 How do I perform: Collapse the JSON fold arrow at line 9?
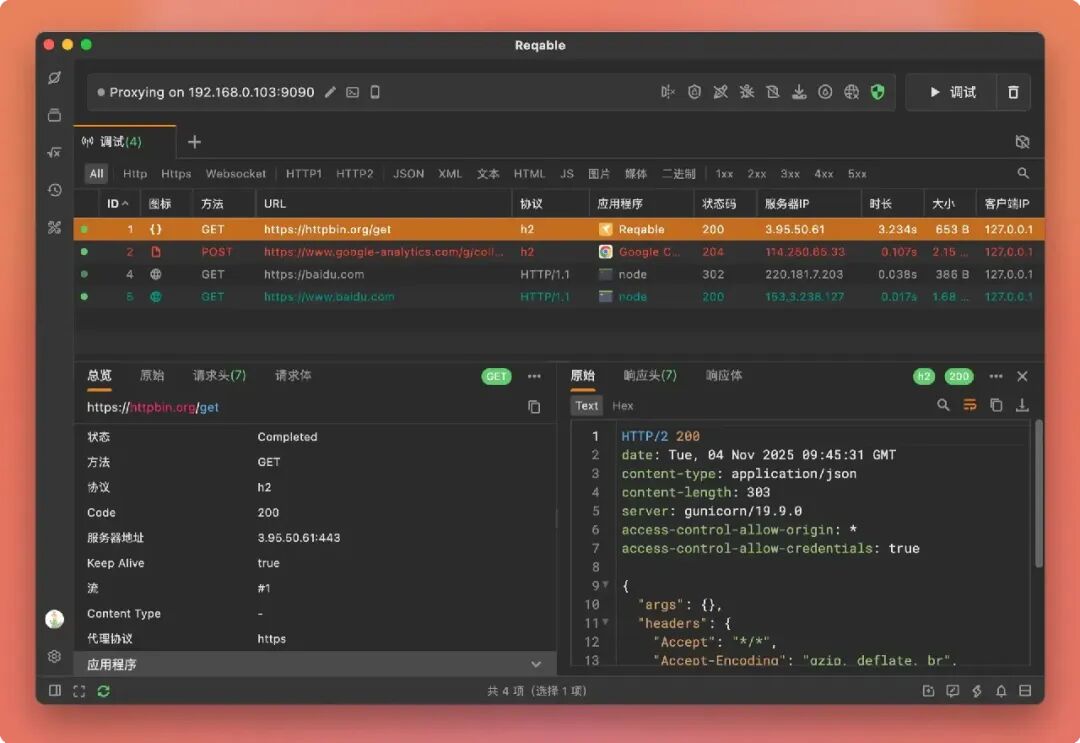(x=605, y=585)
